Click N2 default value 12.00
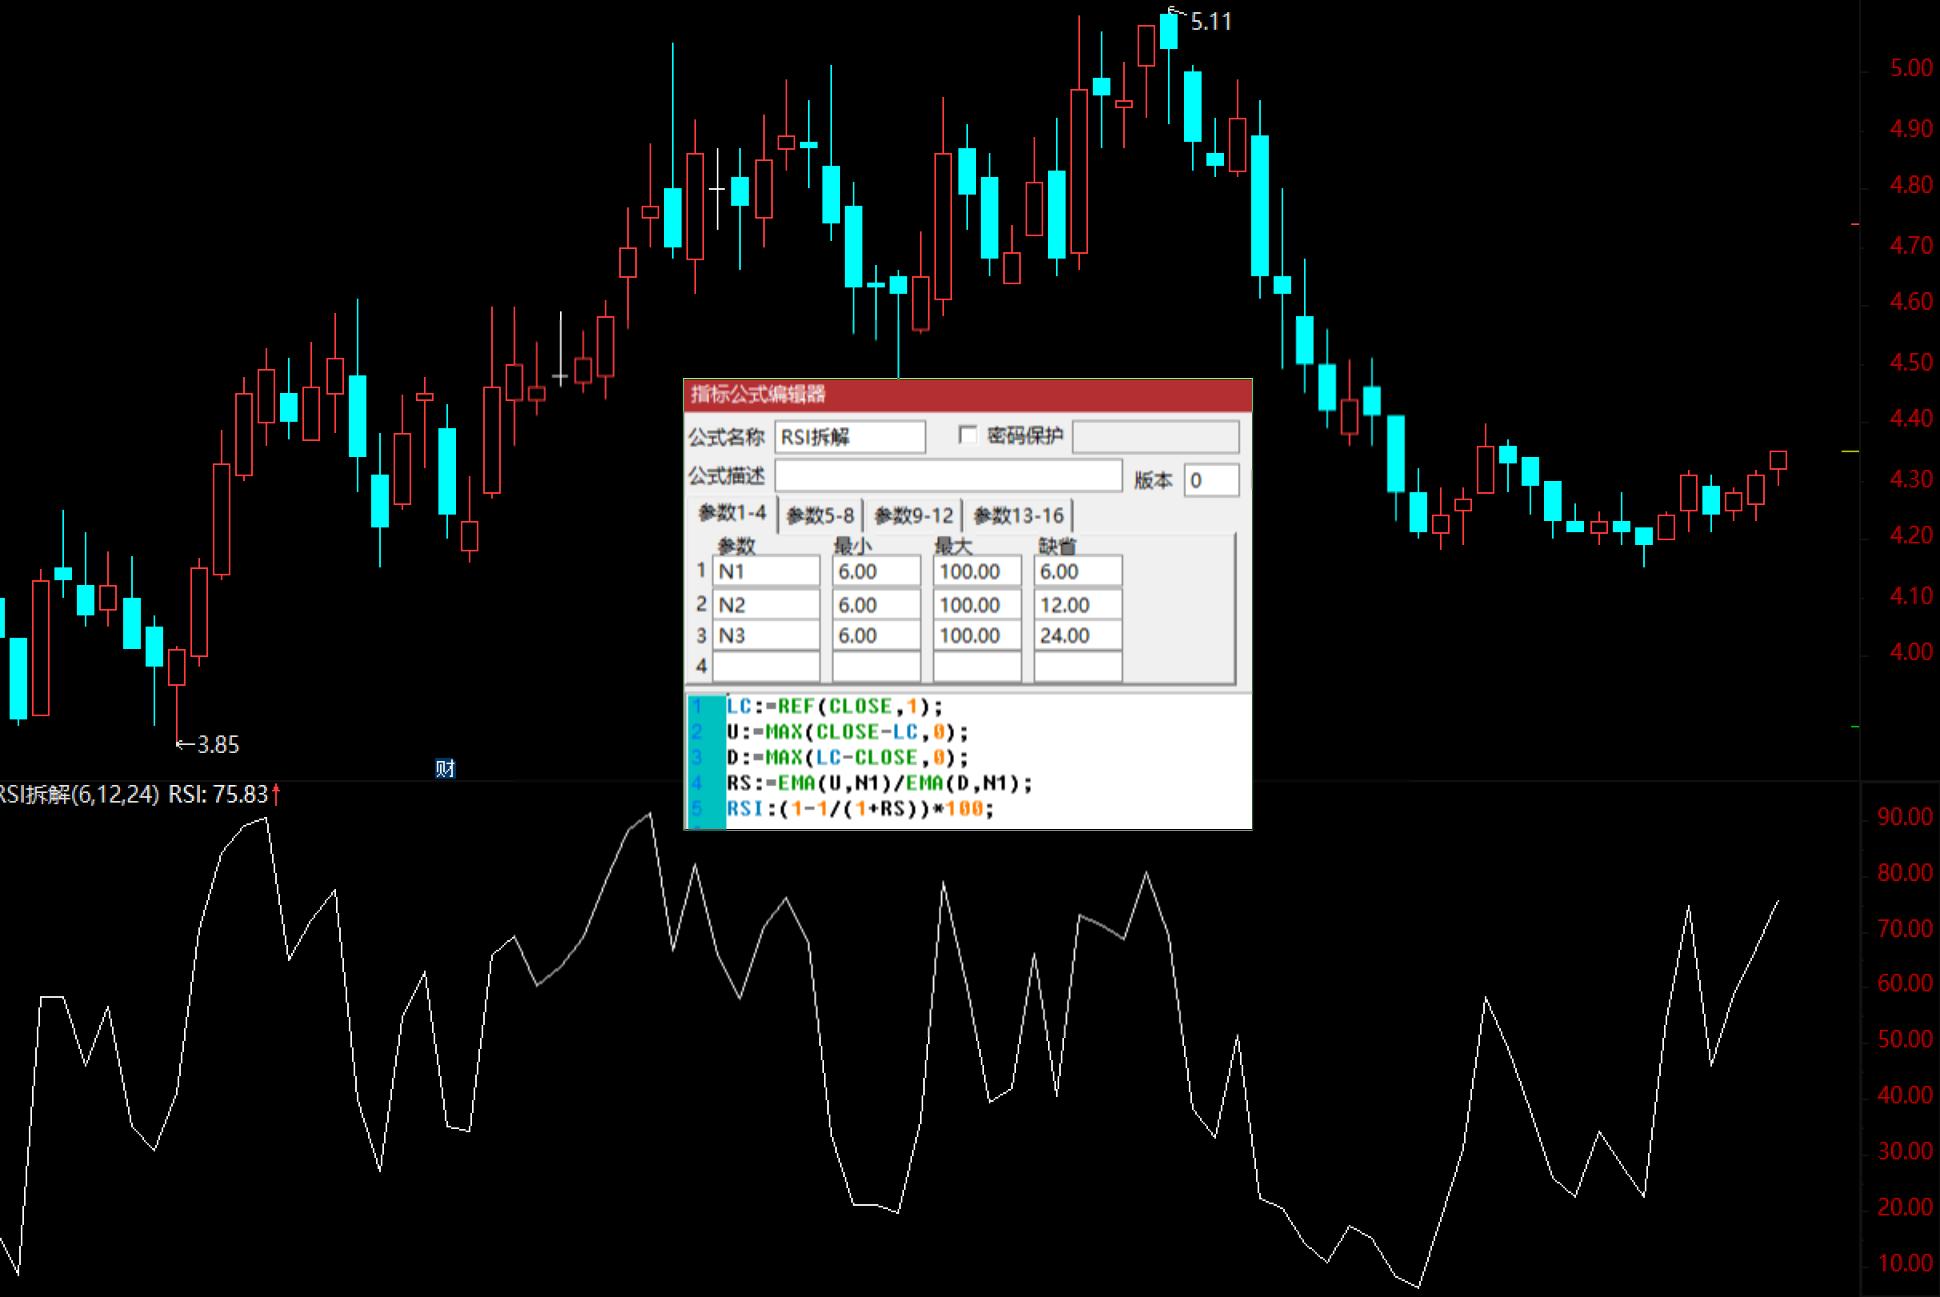 click(x=1078, y=604)
